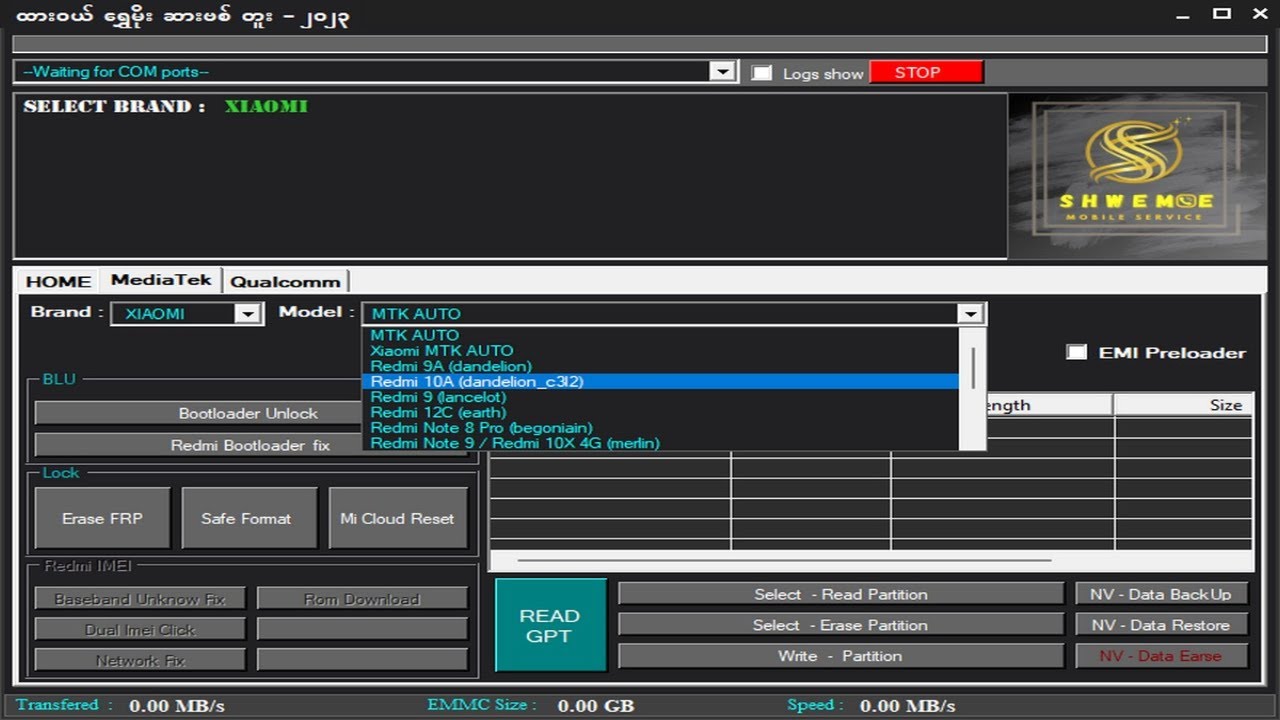Click the Rom Download button
The height and width of the screenshot is (720, 1280).
click(x=362, y=599)
